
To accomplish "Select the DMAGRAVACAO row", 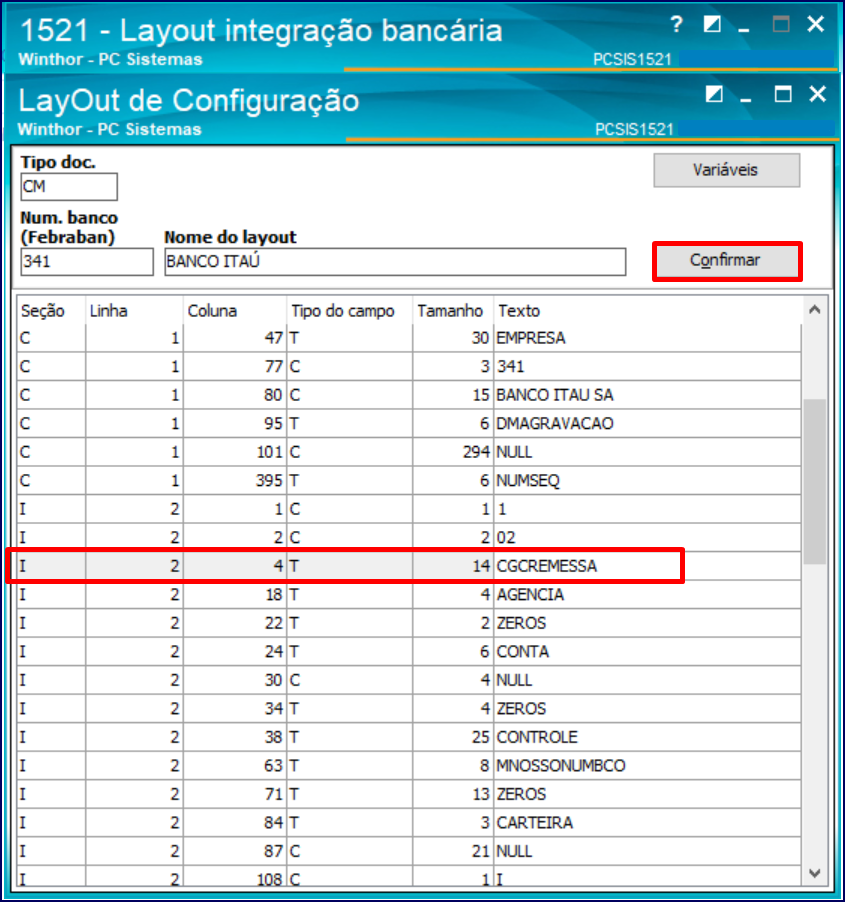I will coord(409,424).
